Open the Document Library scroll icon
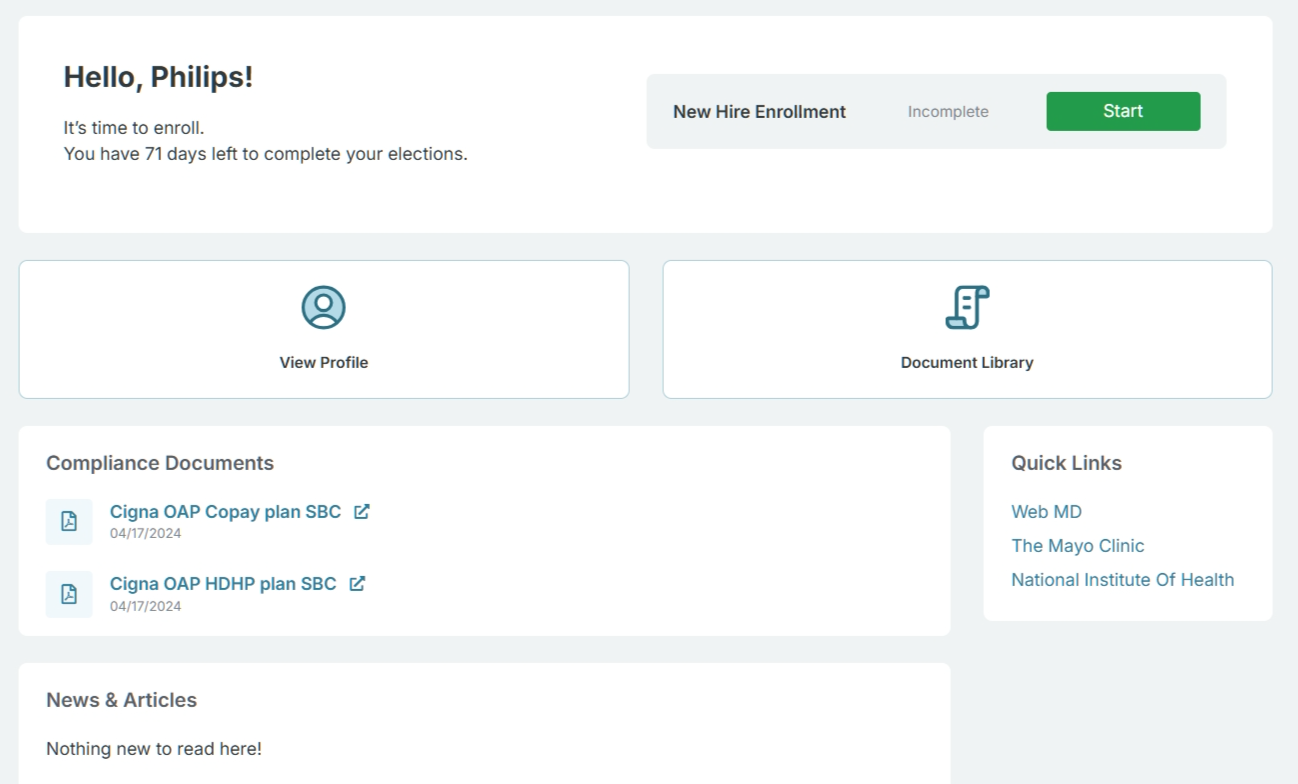Image resolution: width=1298 pixels, height=784 pixels. point(967,307)
